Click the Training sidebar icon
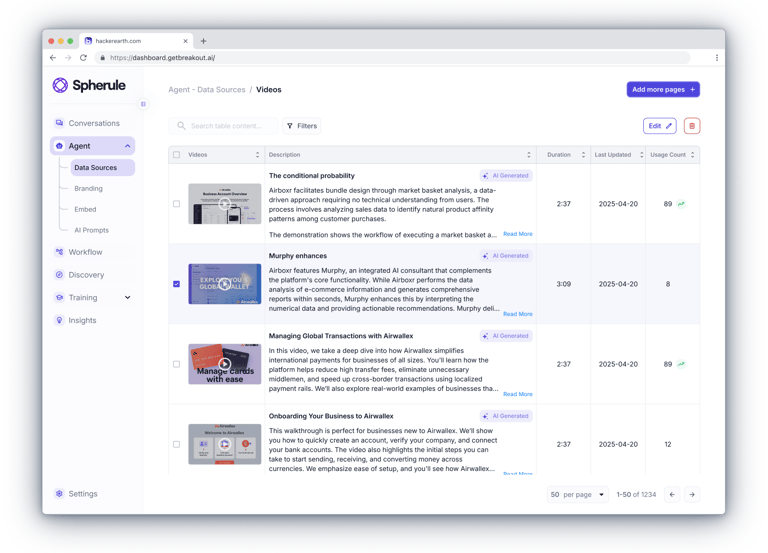The image size is (768, 553). (59, 297)
